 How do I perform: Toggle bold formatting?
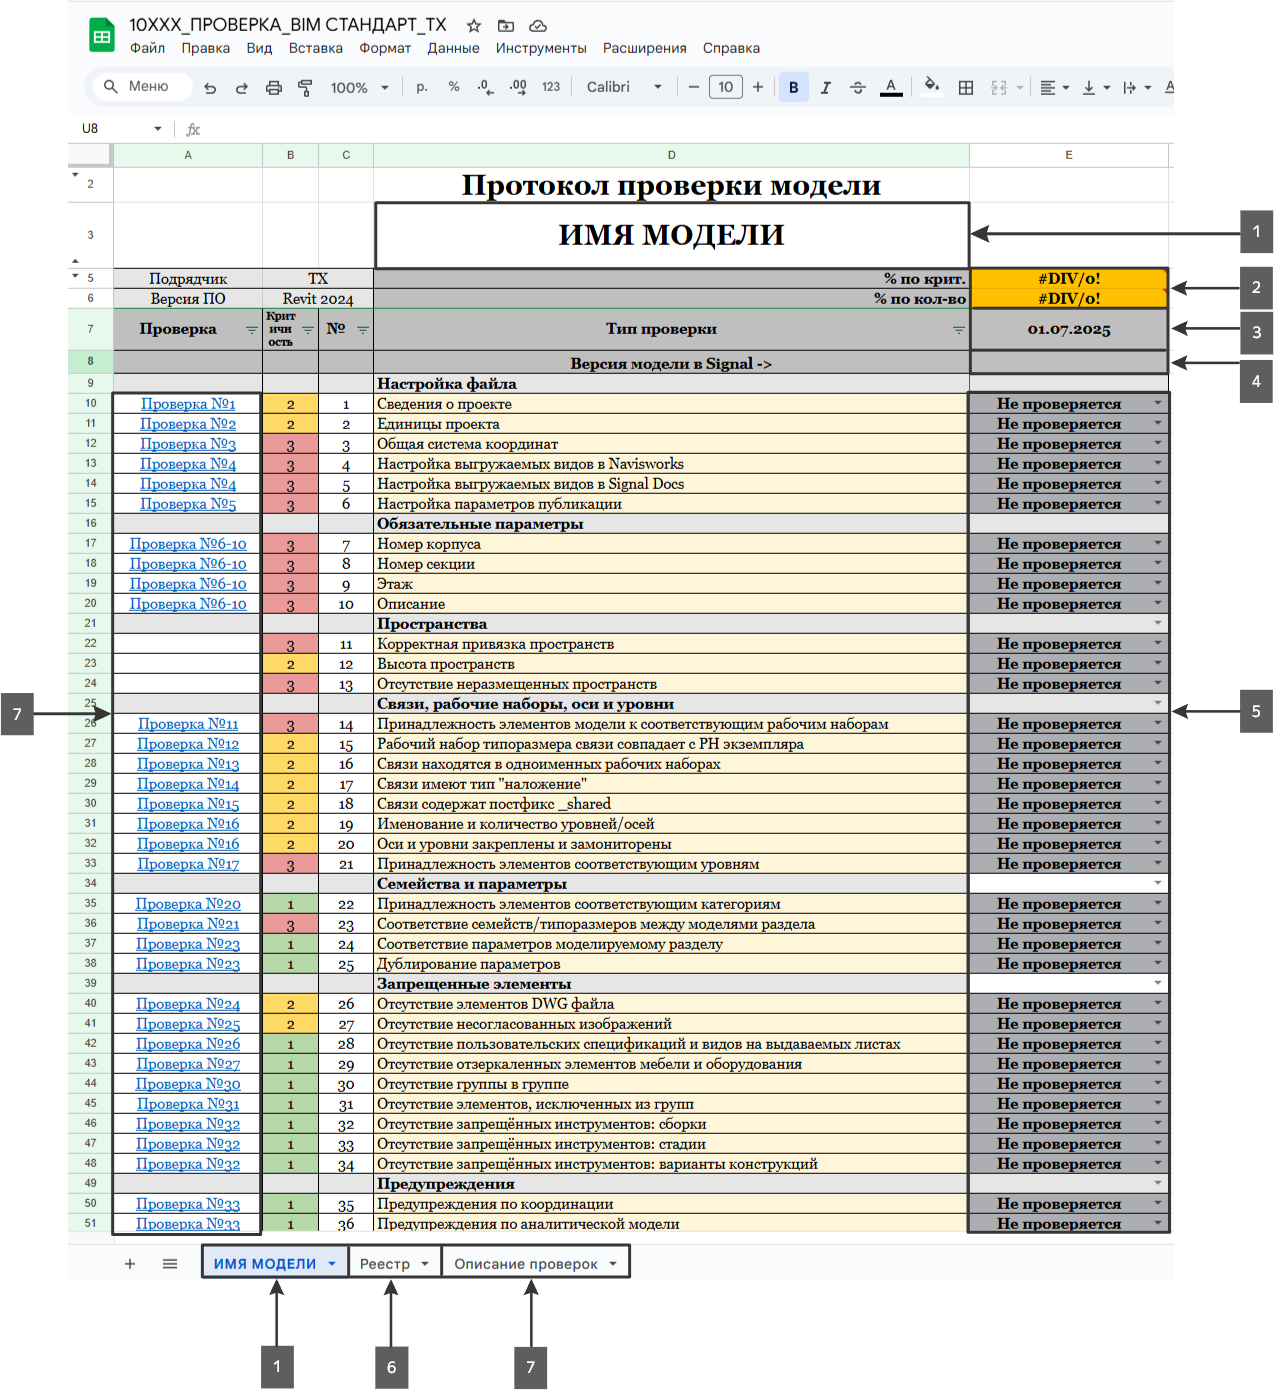(x=793, y=88)
